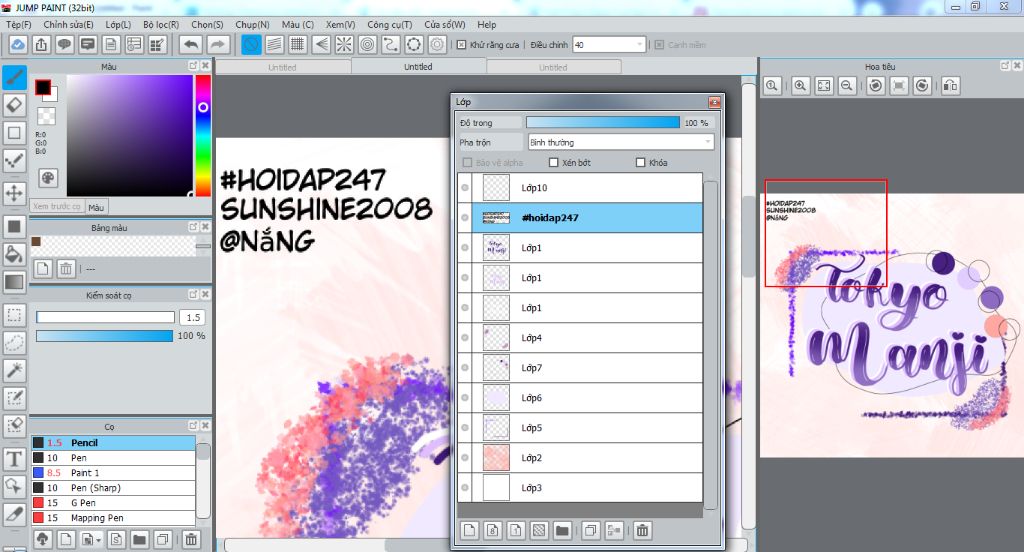Viewport: 1024px width, 552px height.
Task: Select the Mapping Pen brush
Action: [113, 518]
